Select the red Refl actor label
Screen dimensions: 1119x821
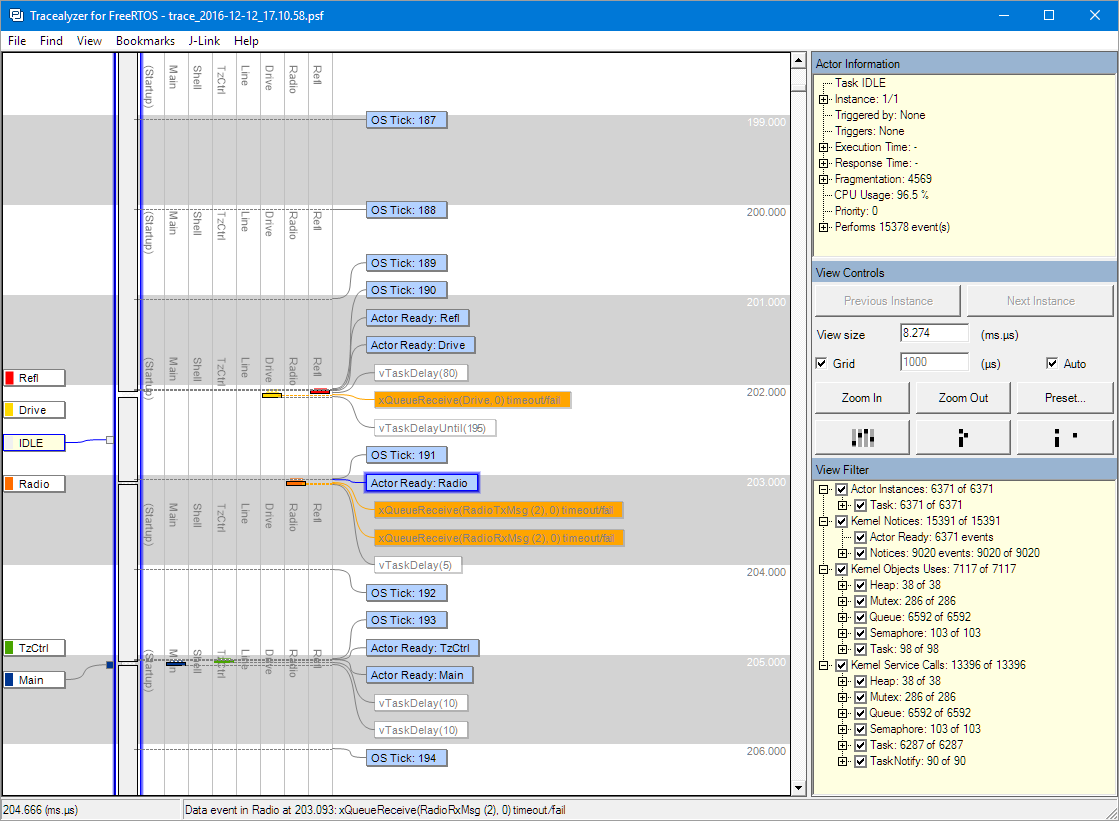click(34, 378)
